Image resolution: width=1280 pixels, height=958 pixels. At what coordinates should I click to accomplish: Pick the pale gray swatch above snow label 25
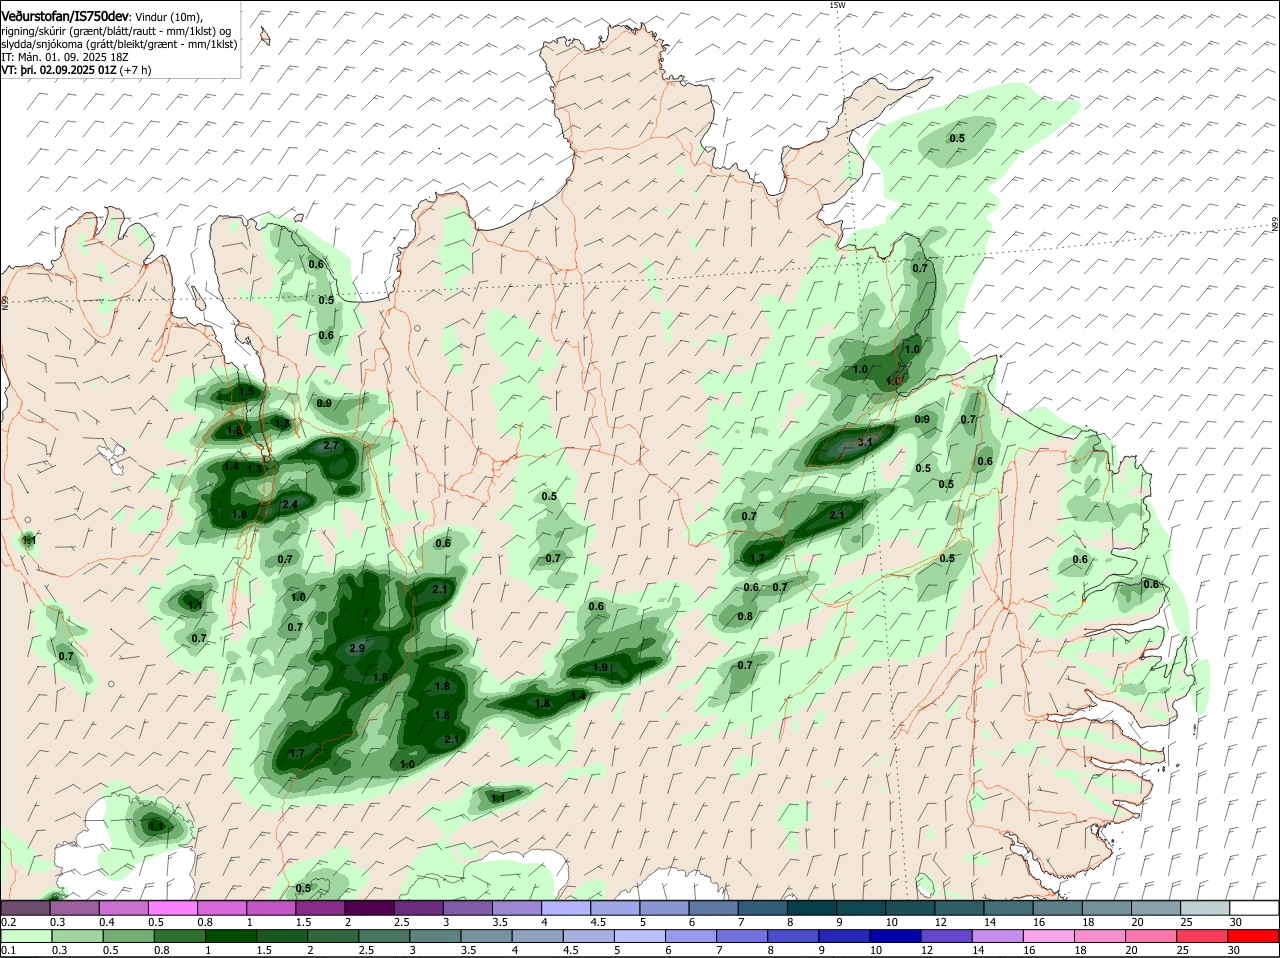click(x=1203, y=908)
